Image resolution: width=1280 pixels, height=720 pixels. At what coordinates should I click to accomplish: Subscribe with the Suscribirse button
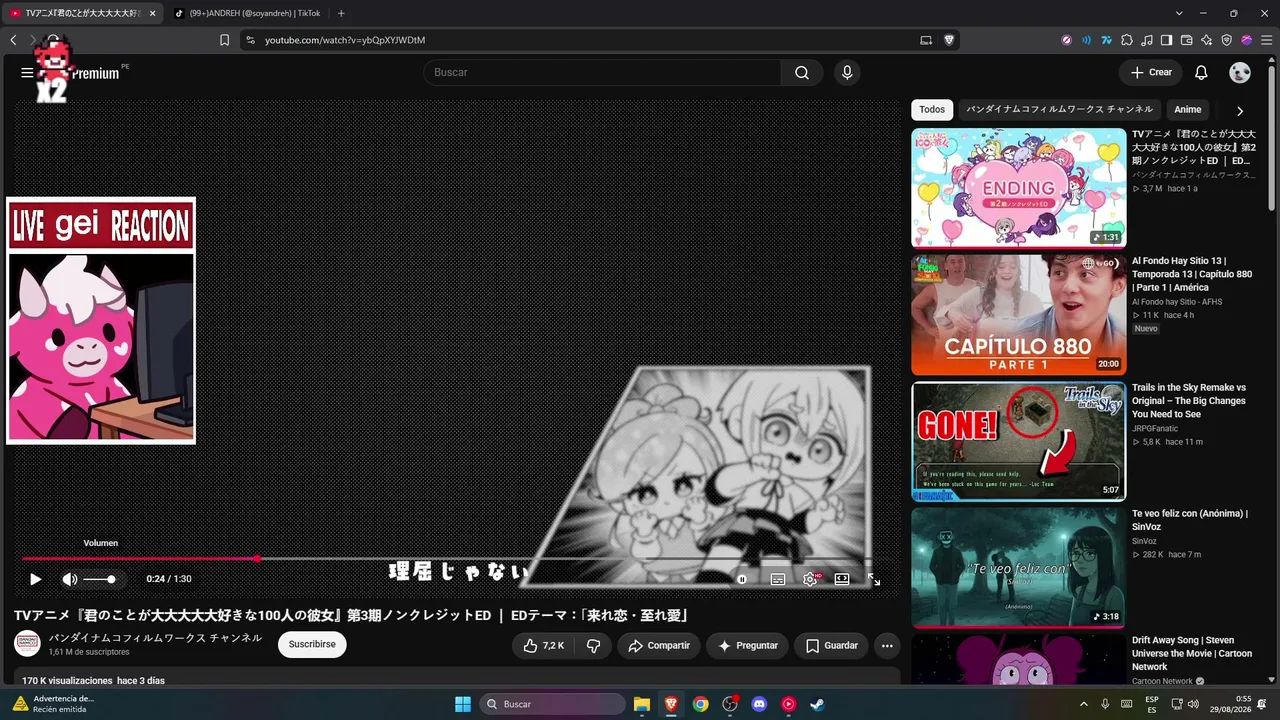312,645
